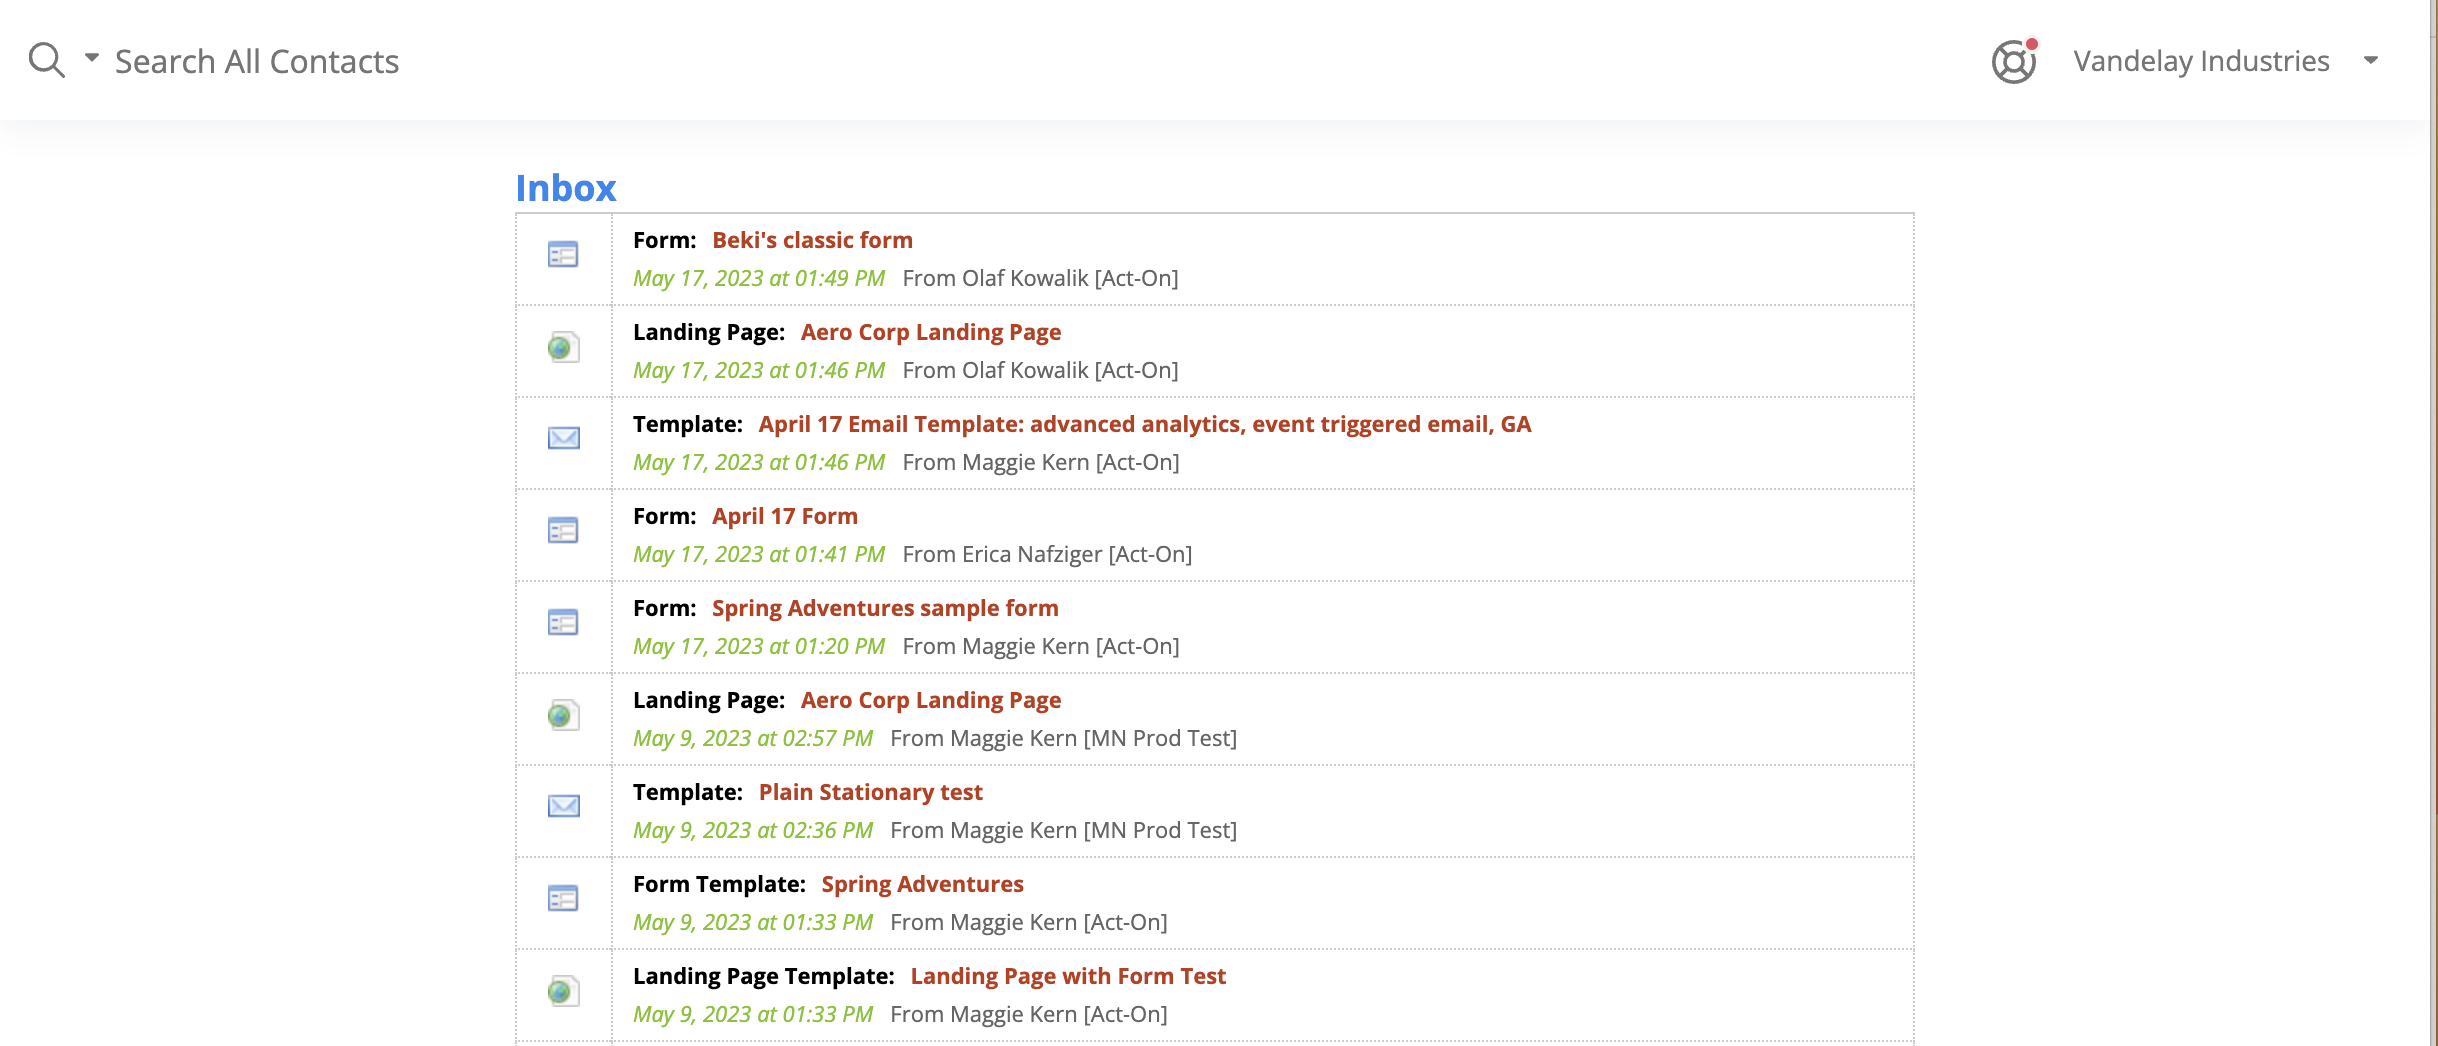The height and width of the screenshot is (1046, 2438).
Task: Open the search magnifier icon
Action: point(46,59)
